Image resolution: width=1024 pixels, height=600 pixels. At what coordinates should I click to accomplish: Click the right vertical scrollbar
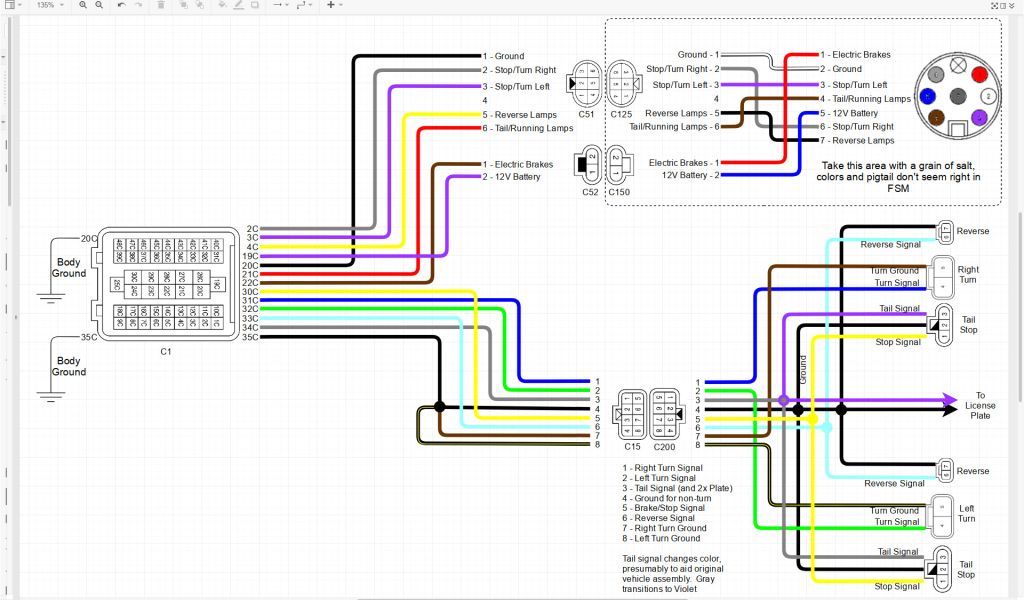[1019, 300]
